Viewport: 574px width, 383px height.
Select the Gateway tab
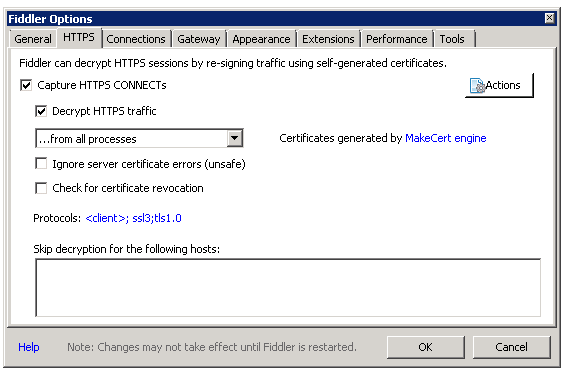(199, 39)
